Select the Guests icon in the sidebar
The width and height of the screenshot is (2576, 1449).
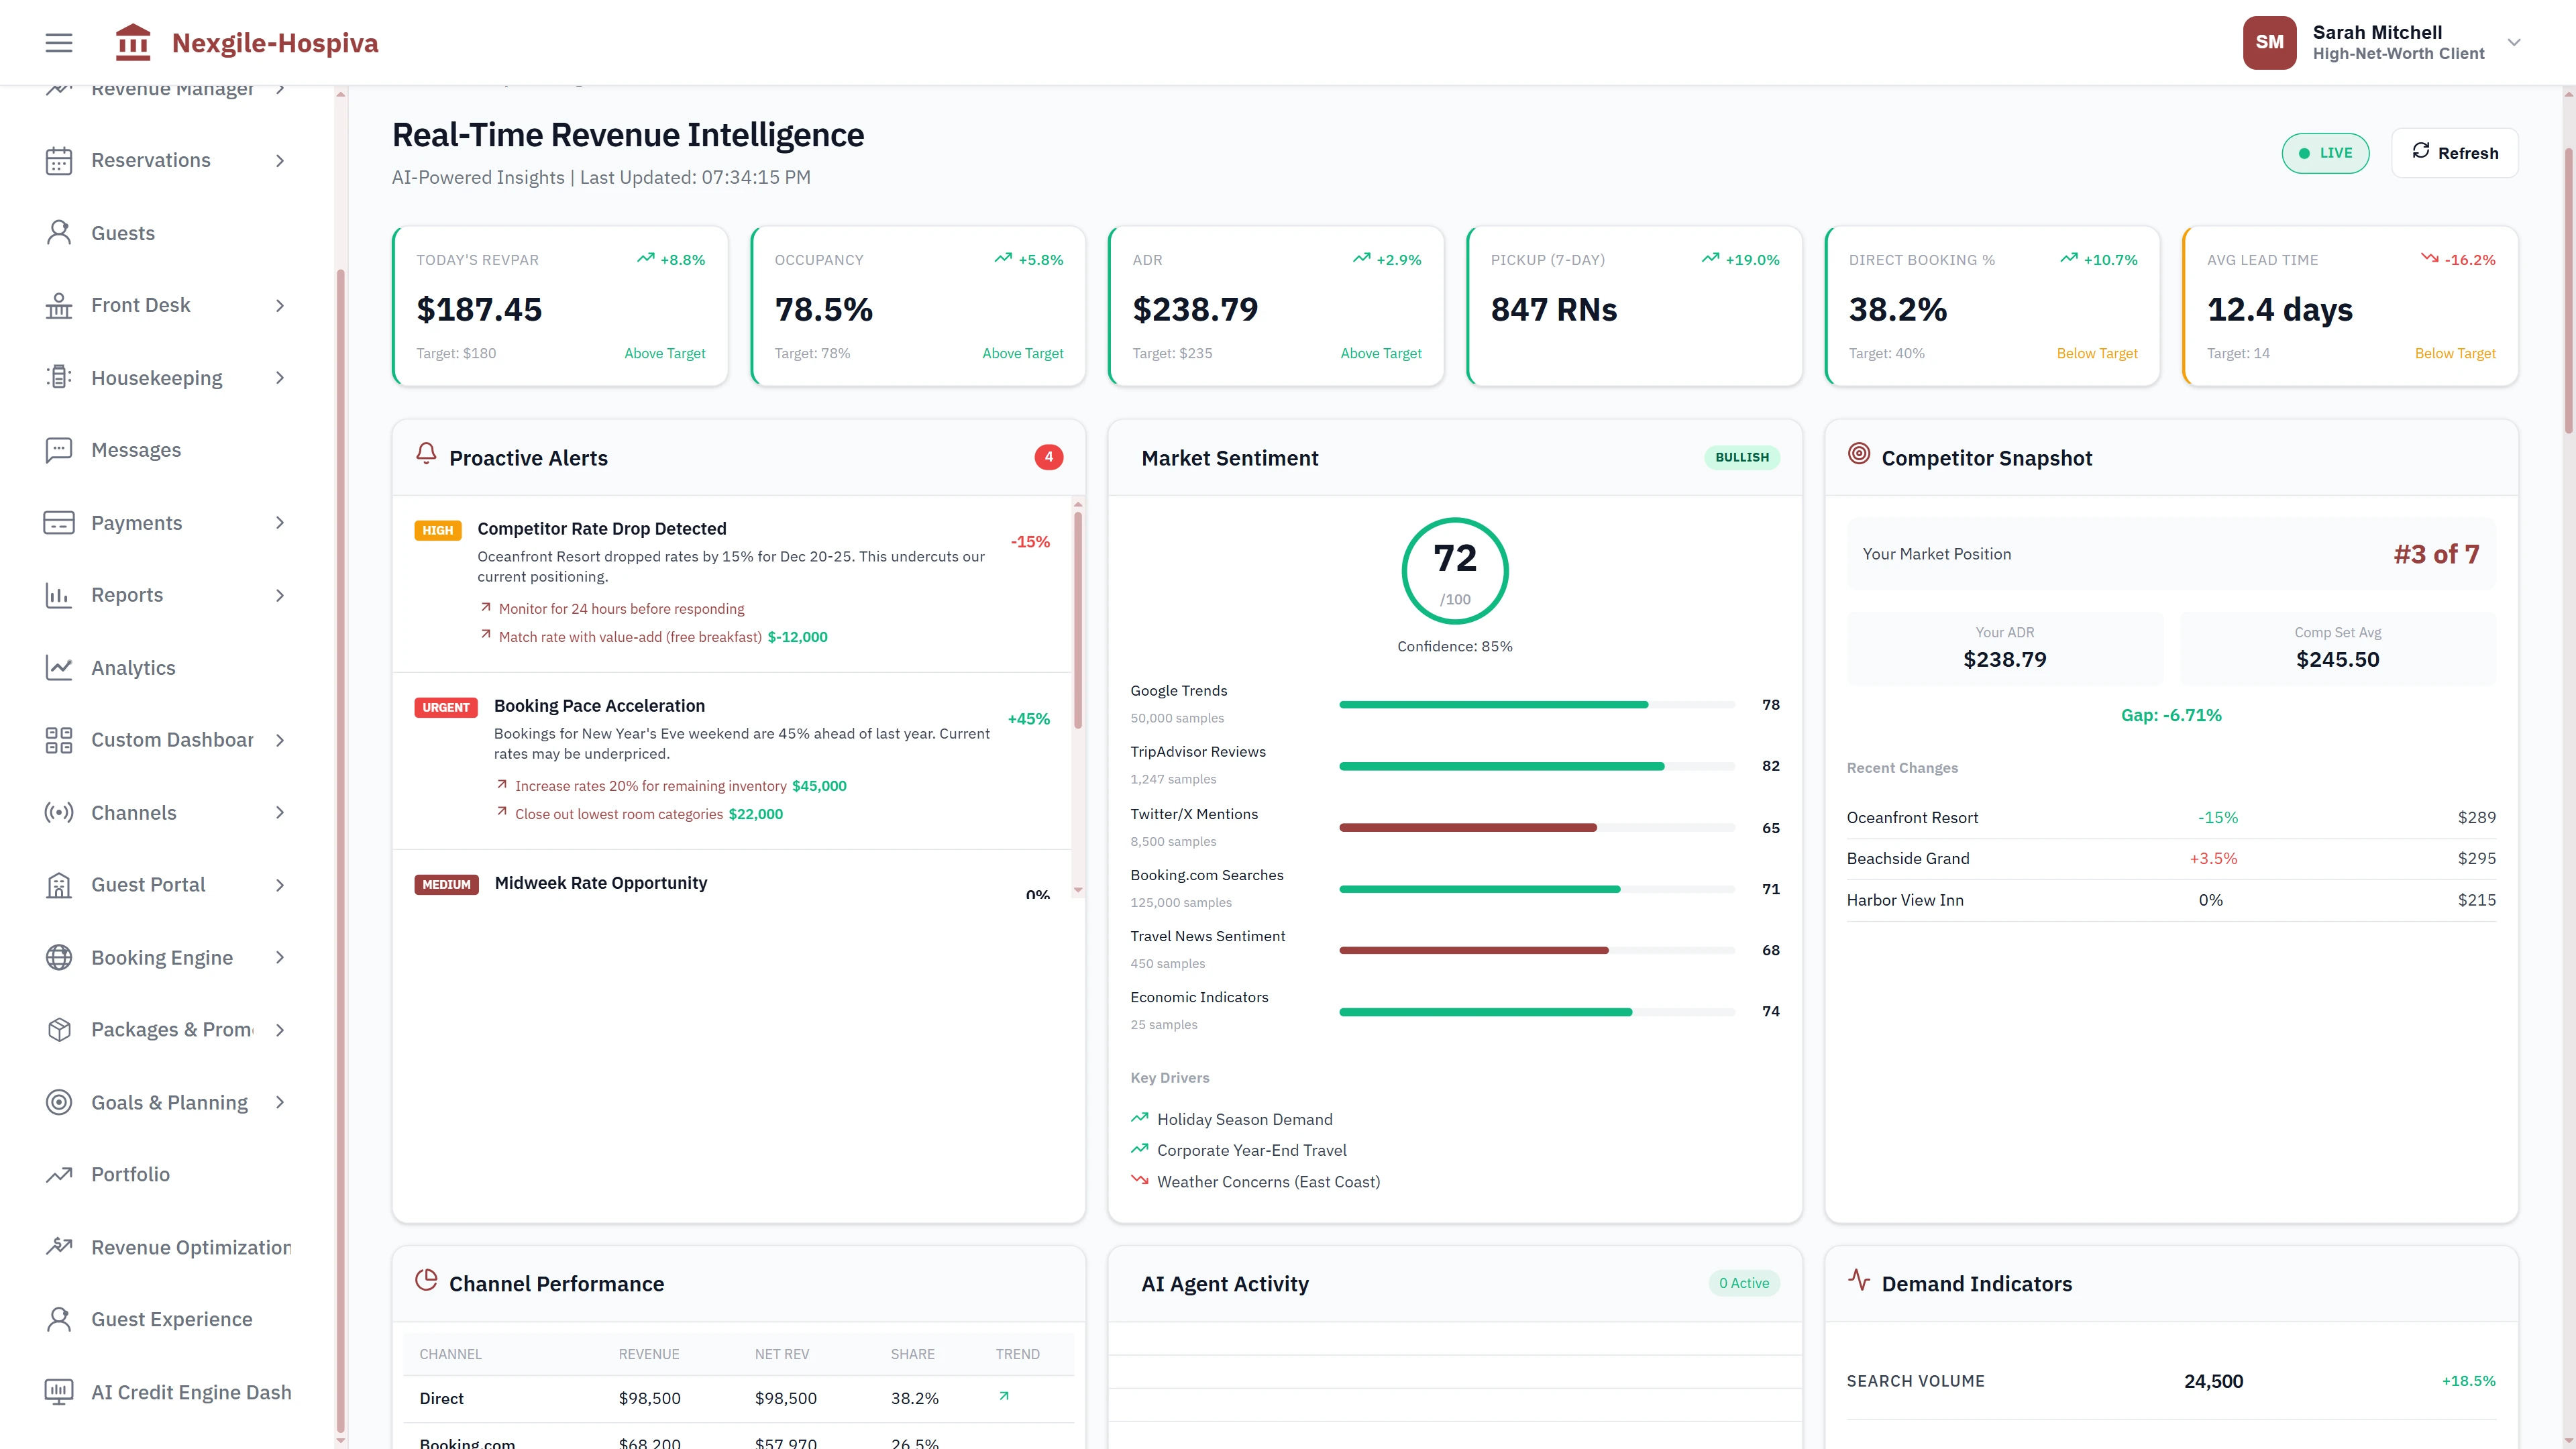[58, 232]
